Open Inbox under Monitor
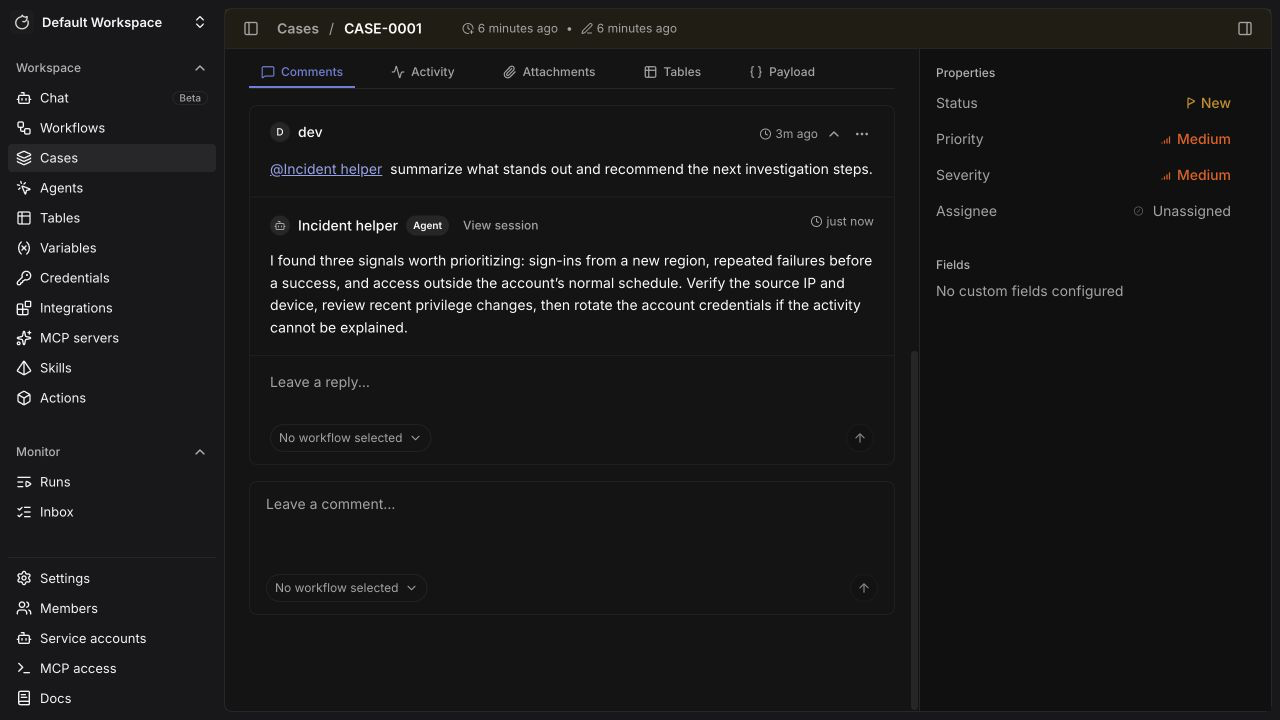The width and height of the screenshot is (1280, 720). tap(112, 512)
